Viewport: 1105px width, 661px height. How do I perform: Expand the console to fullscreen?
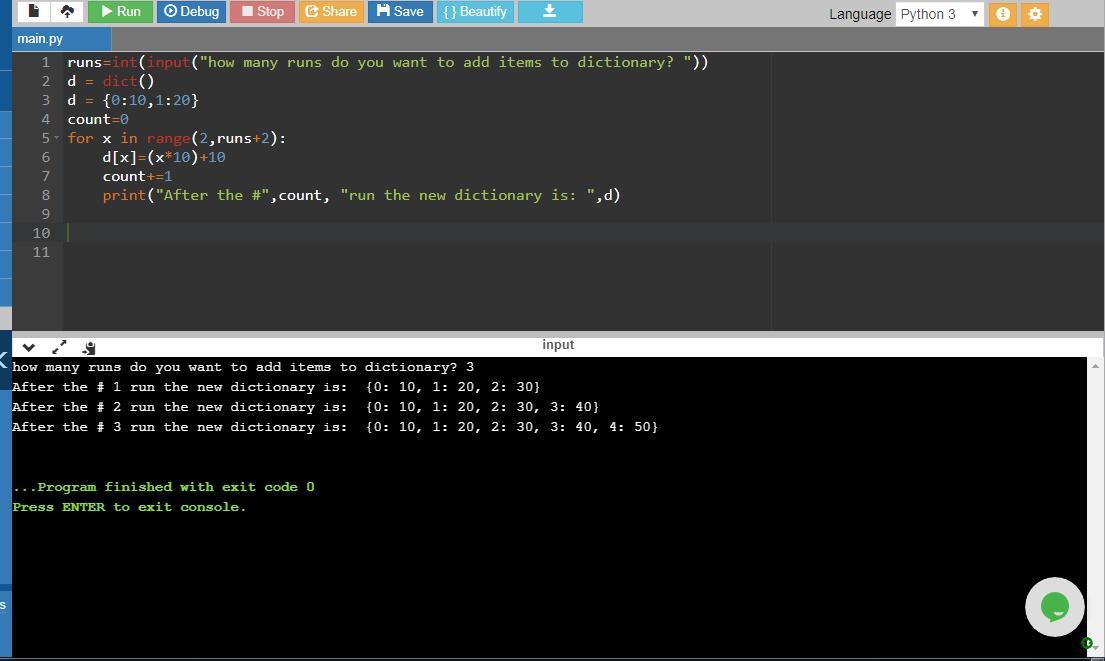coord(59,347)
